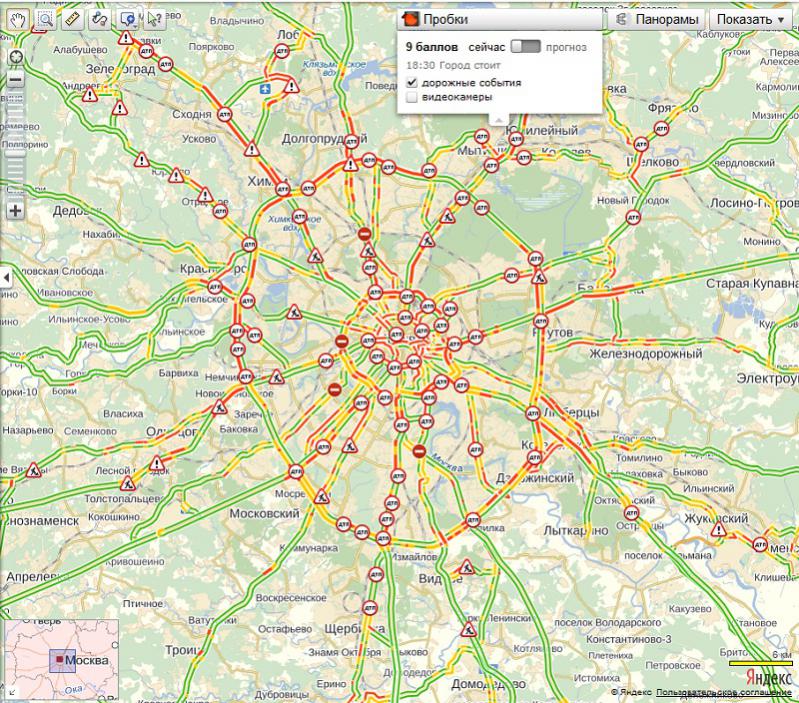Viewport: 799px width, 703px height.
Task: Zoom out with the minus button
Action: (16, 80)
